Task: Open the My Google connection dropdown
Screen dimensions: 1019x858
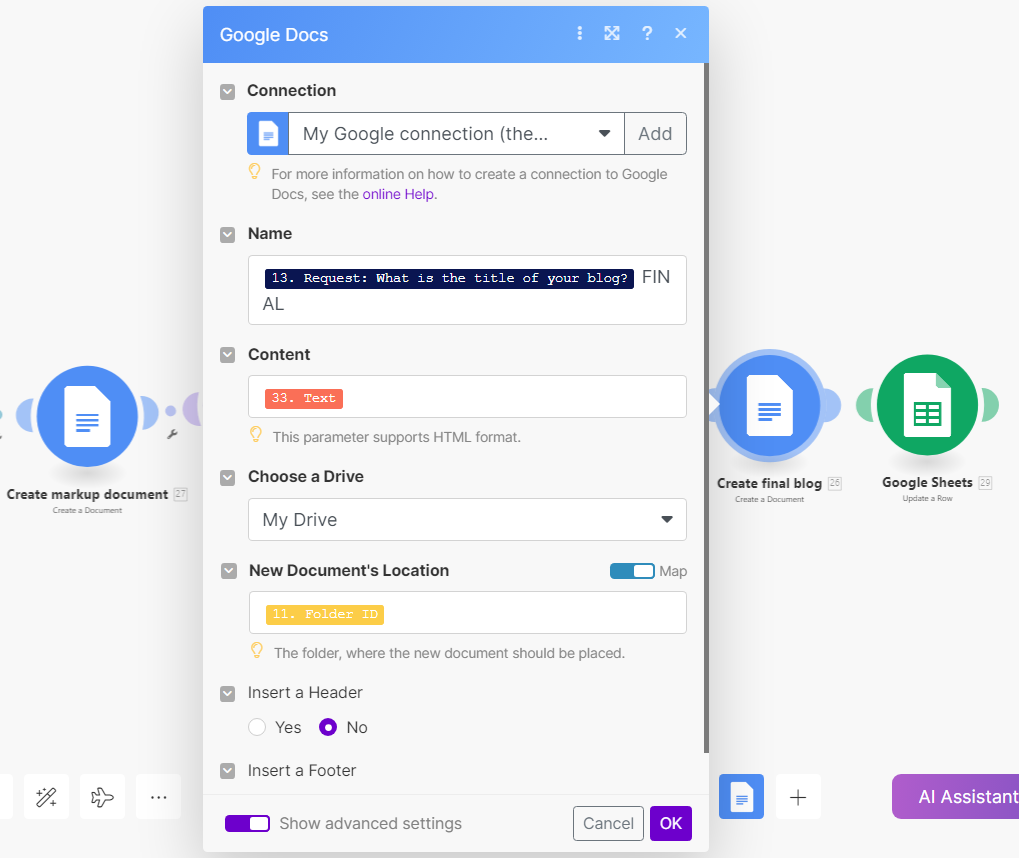Action: pos(456,134)
